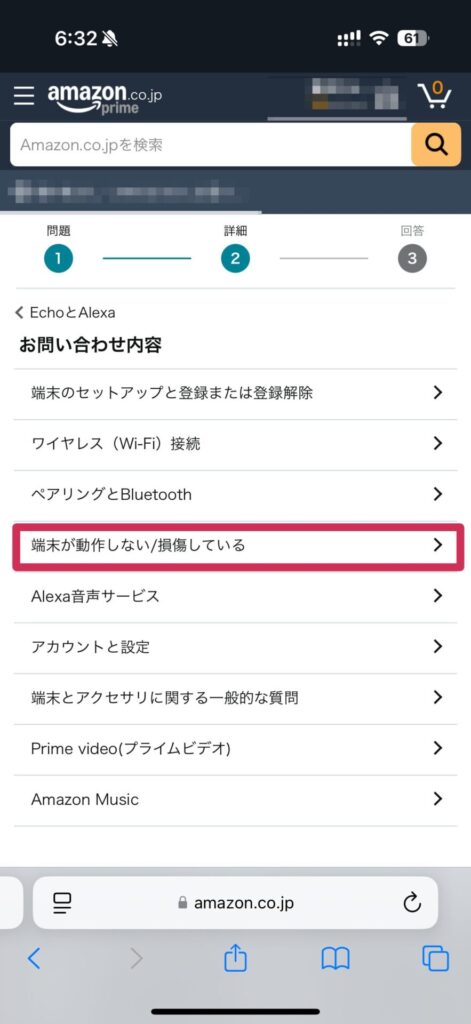Tap the amazon.co.jp address bar
Viewport: 471px width, 1024px height.
pos(235,903)
